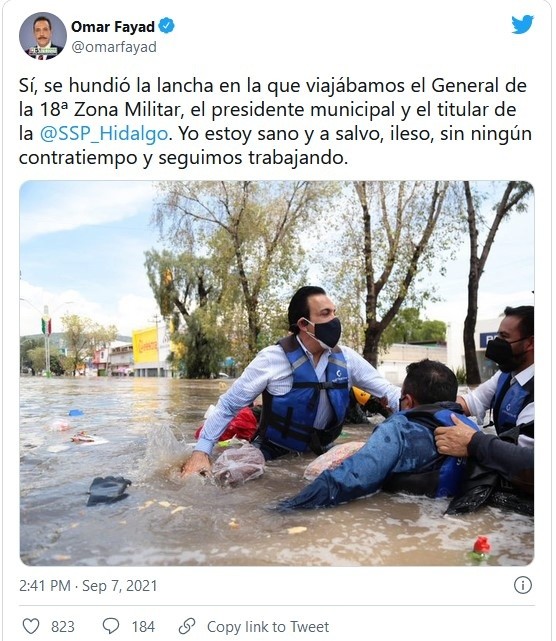Enlarge the flood rescue photo
556x641 pixels.
point(277,373)
